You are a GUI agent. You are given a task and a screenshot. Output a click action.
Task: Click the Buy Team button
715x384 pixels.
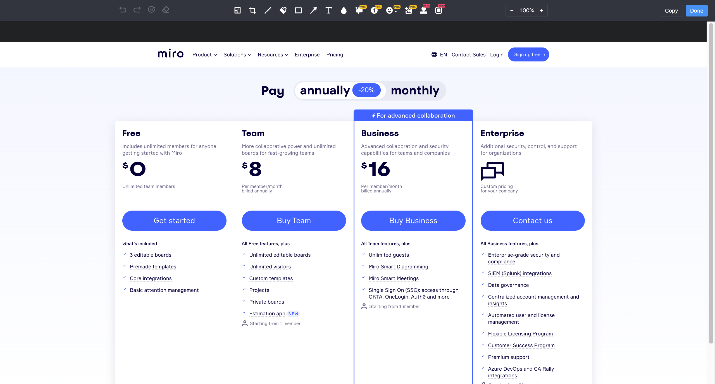pyautogui.click(x=294, y=221)
